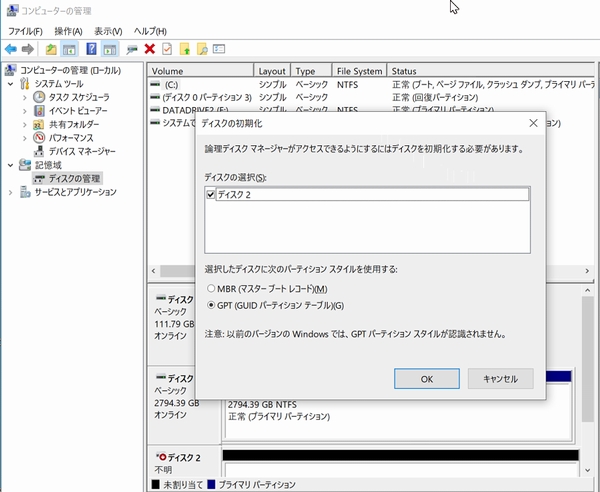Toggle the Show/Hide Console Tree icon
The image size is (600, 492).
69,49
